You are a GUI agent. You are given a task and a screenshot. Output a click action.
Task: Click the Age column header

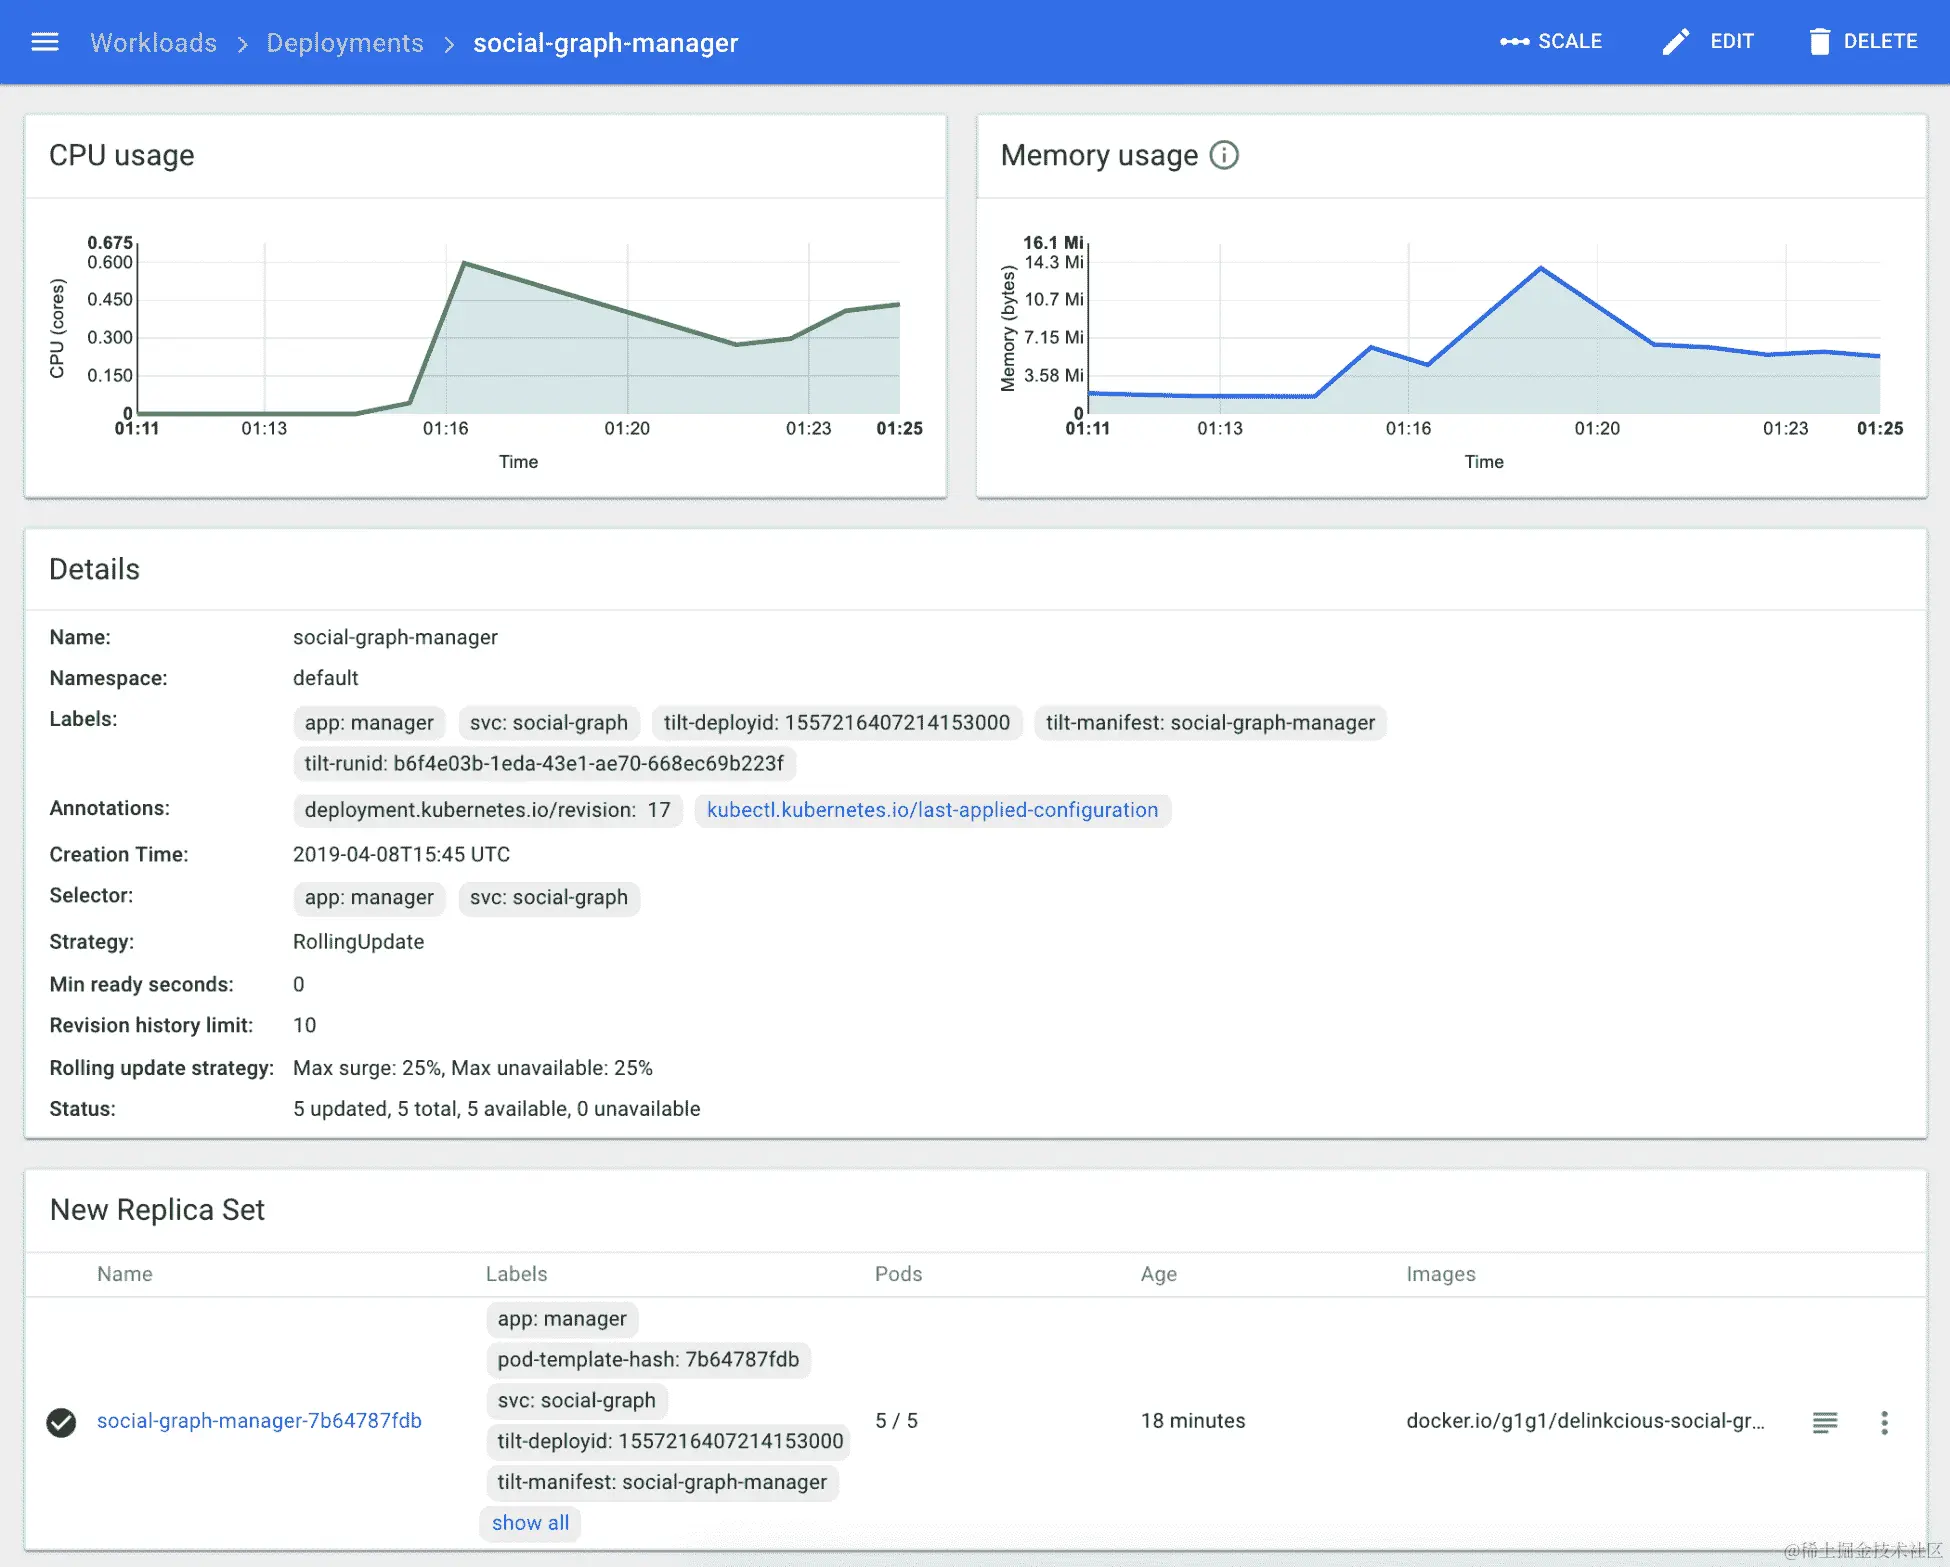tap(1158, 1274)
